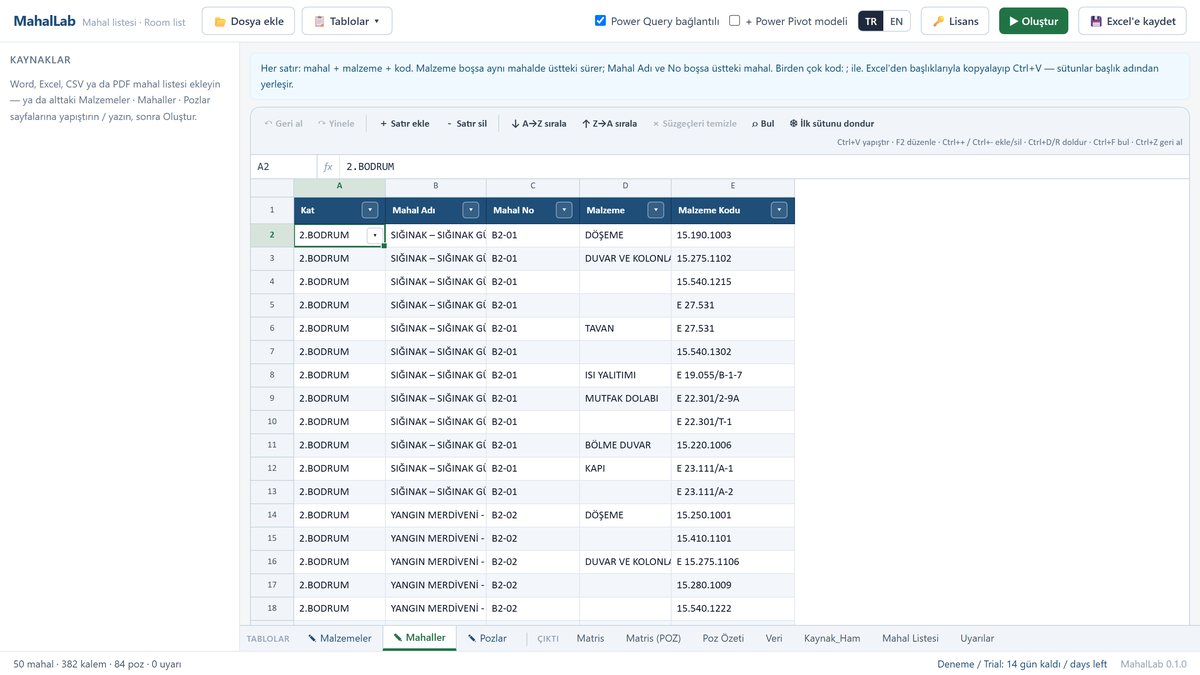Sort descending with Z→A sırala
The width and height of the screenshot is (1200, 675).
coord(609,124)
